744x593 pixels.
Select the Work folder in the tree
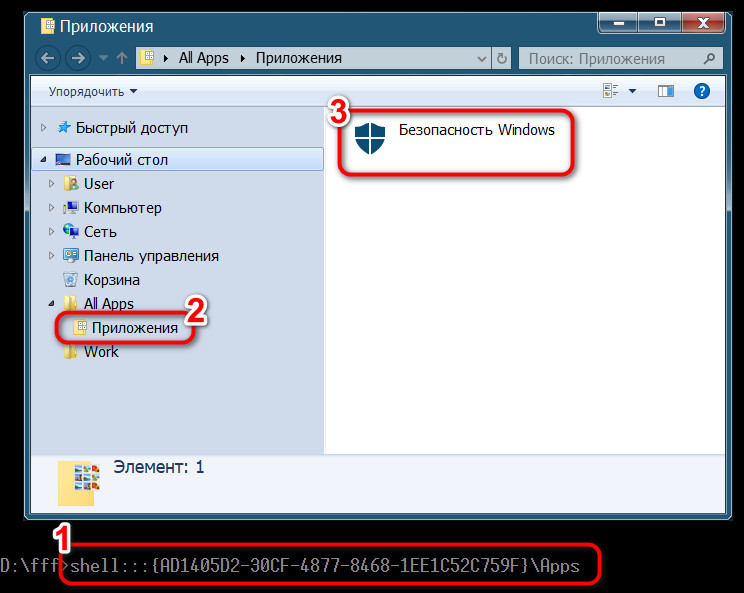[101, 352]
